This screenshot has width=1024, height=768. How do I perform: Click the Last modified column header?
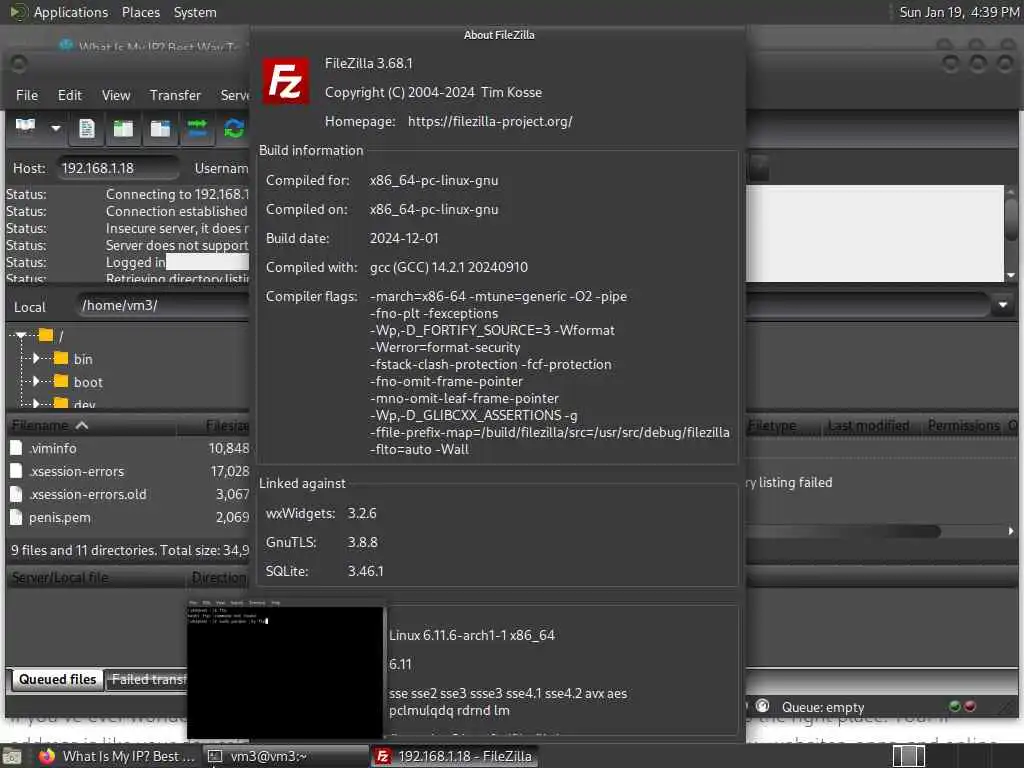pyautogui.click(x=868, y=426)
